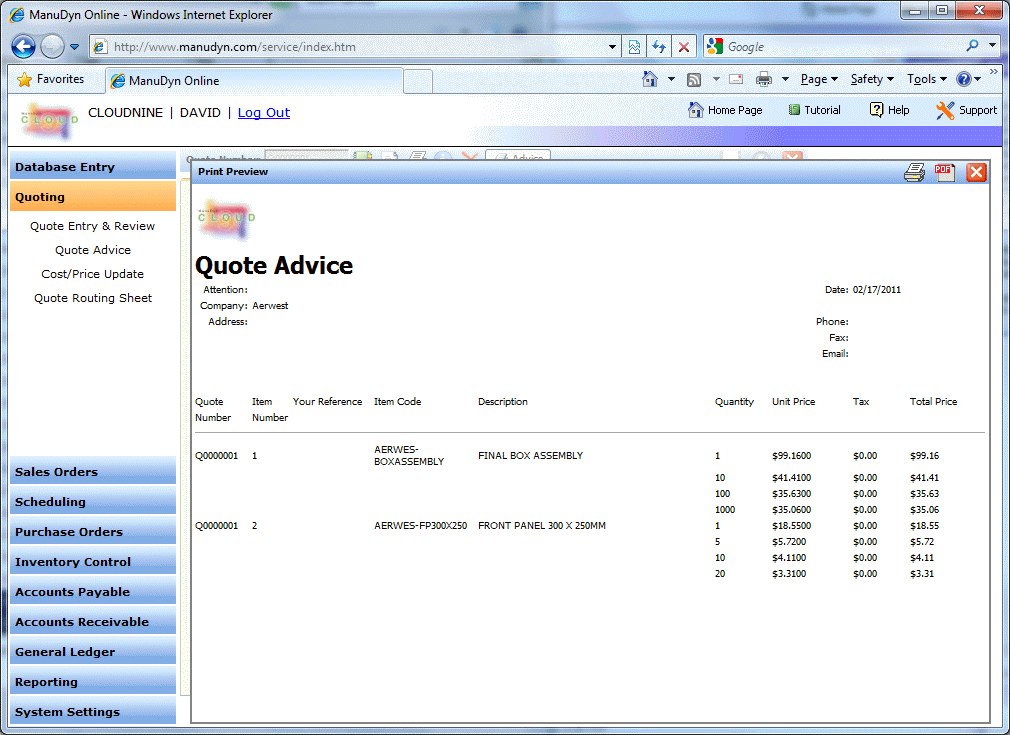Expand the address bar URL dropdown
Screen dimensions: 1010x735
pyautogui.click(x=613, y=47)
